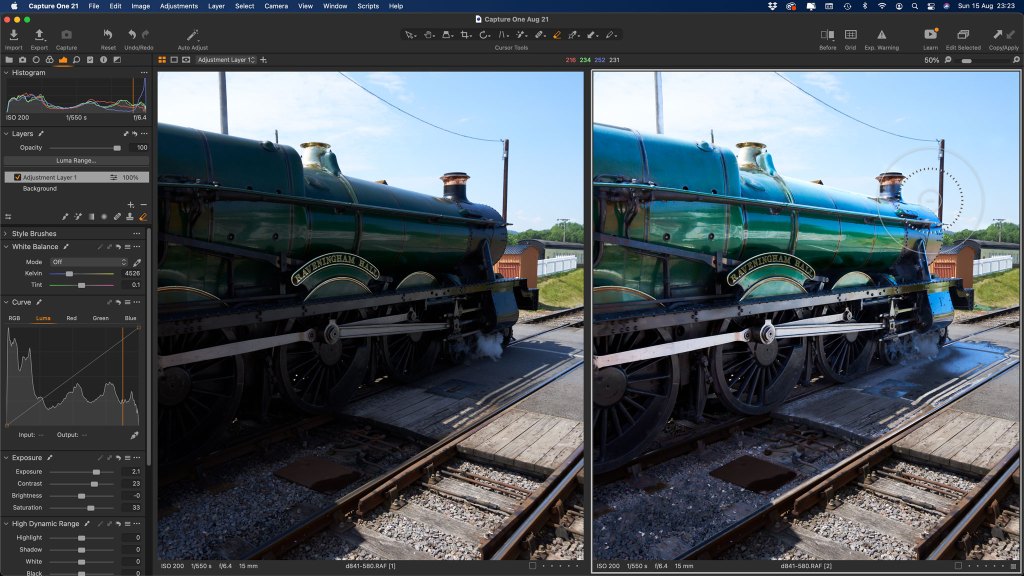Viewport: 1024px width, 576px height.
Task: Open the Learn panel icon
Action: pos(931,35)
